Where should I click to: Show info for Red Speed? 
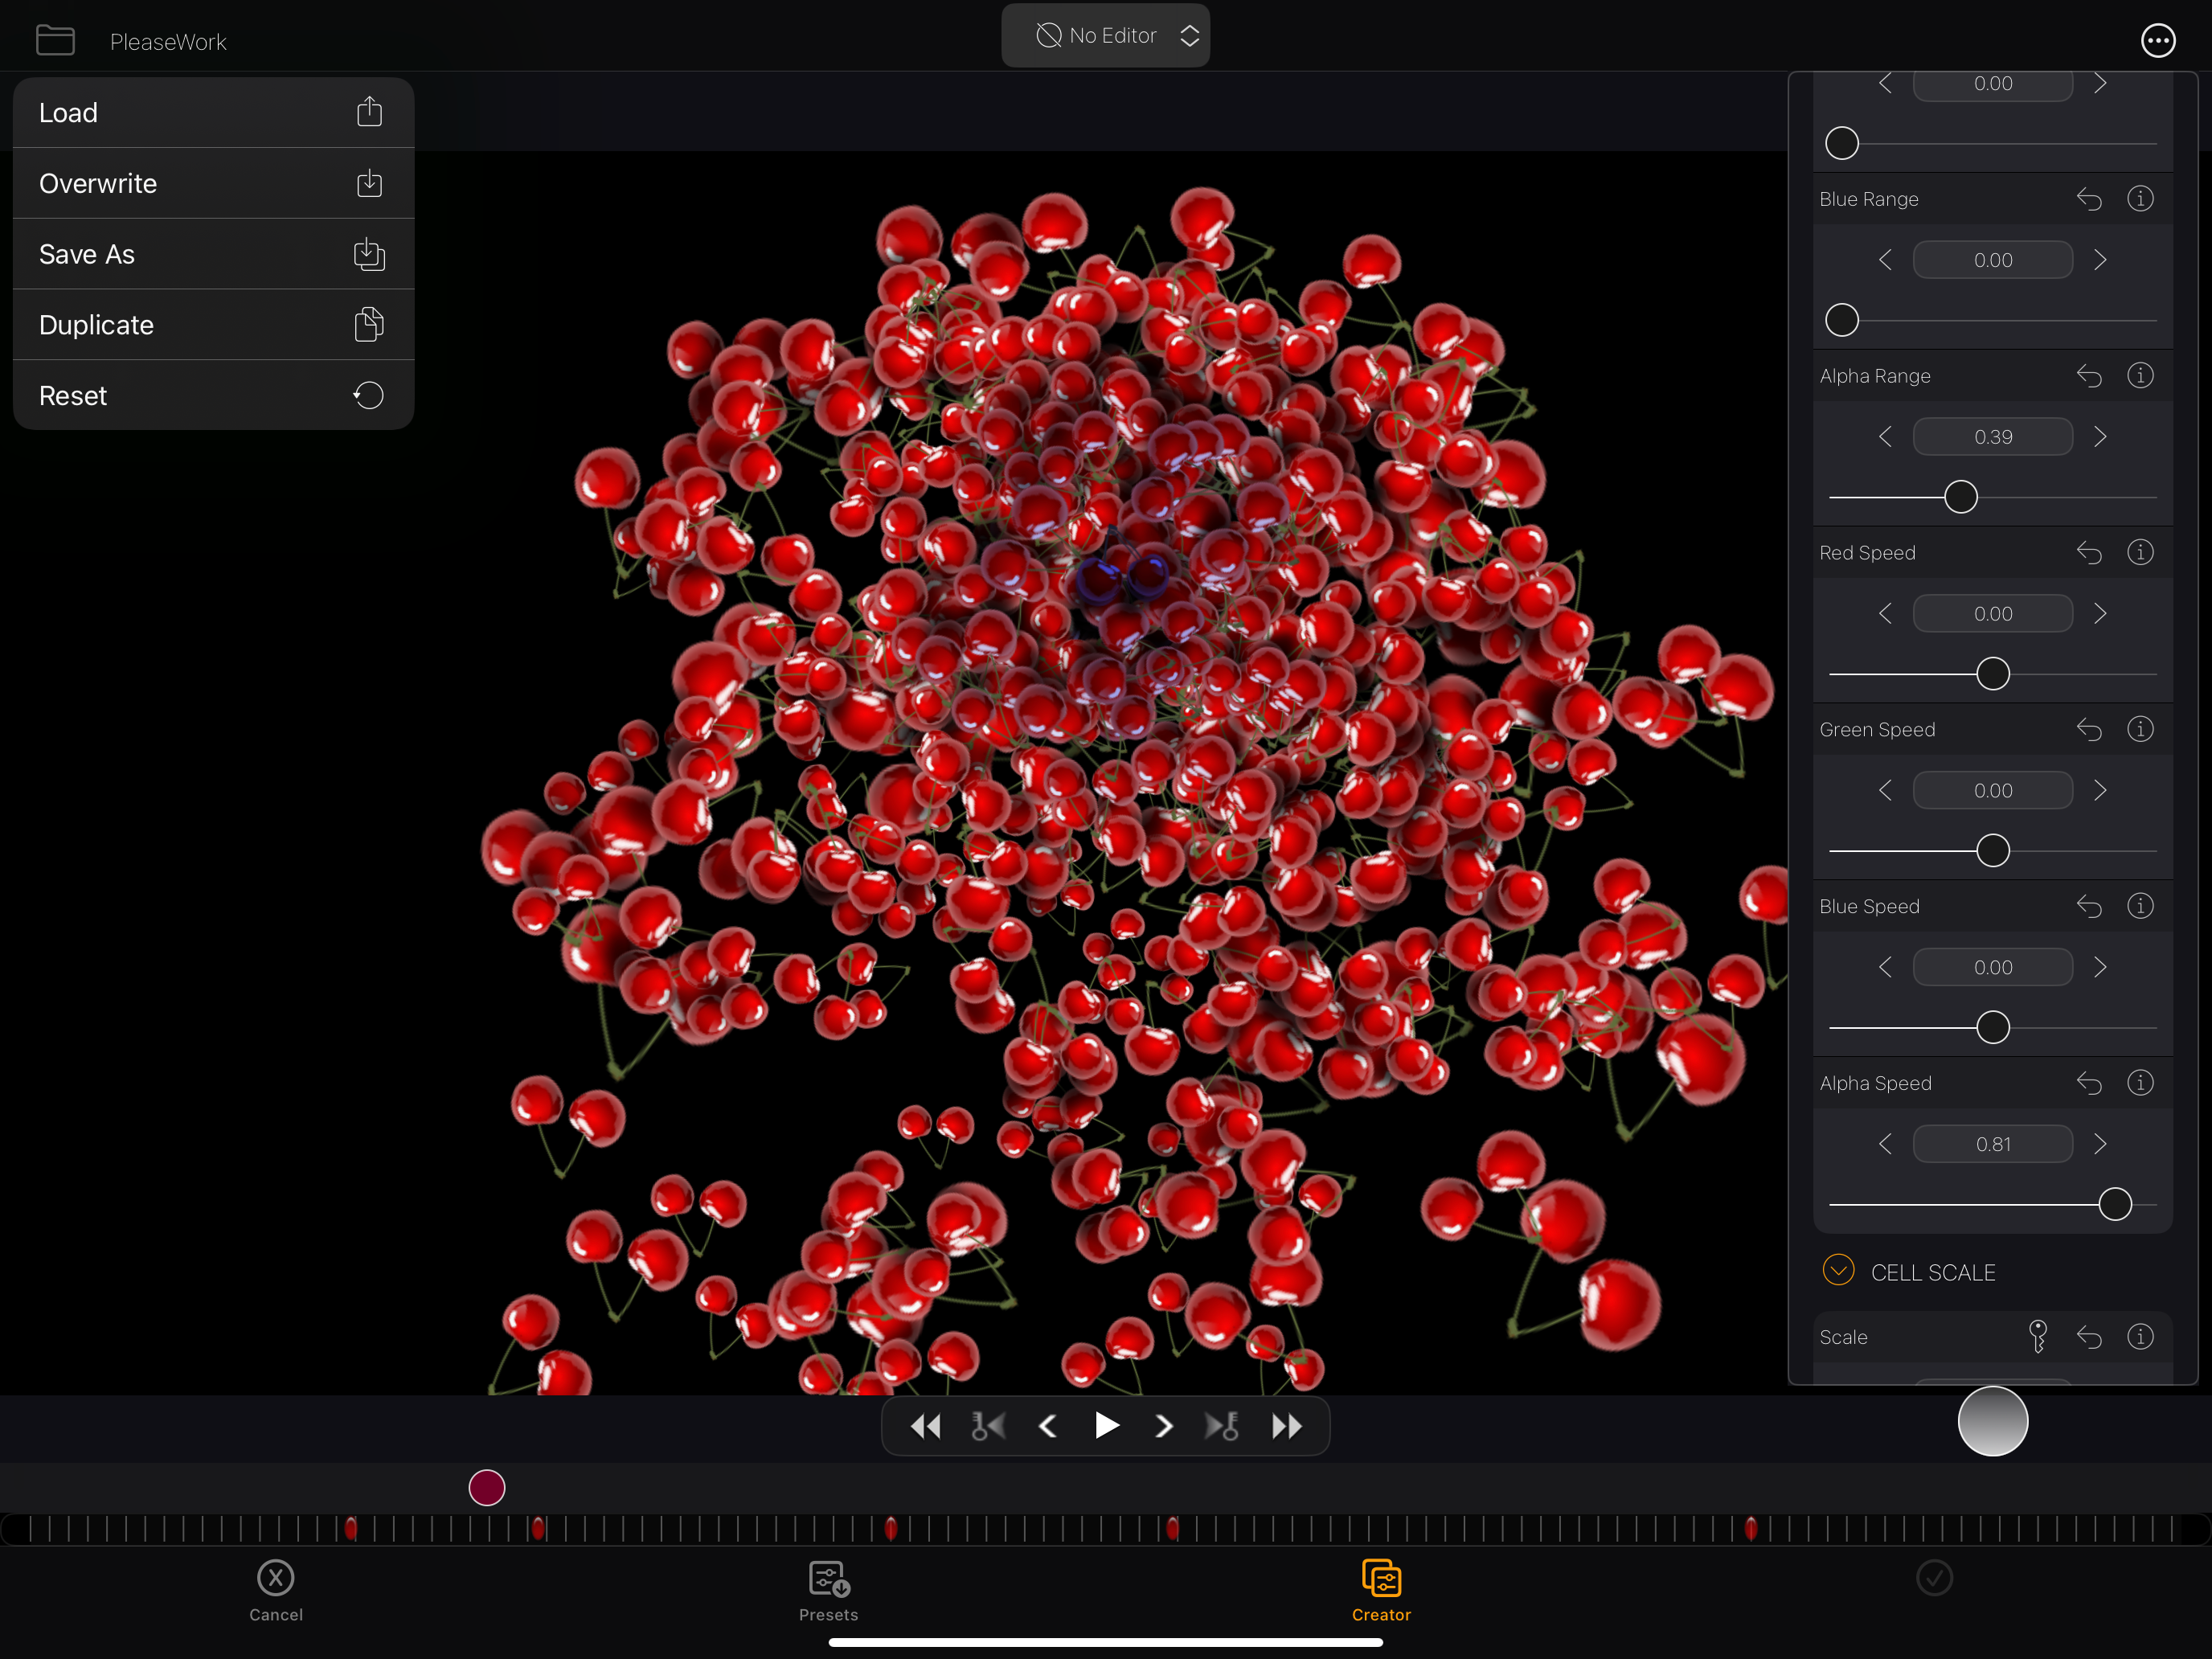point(2140,553)
